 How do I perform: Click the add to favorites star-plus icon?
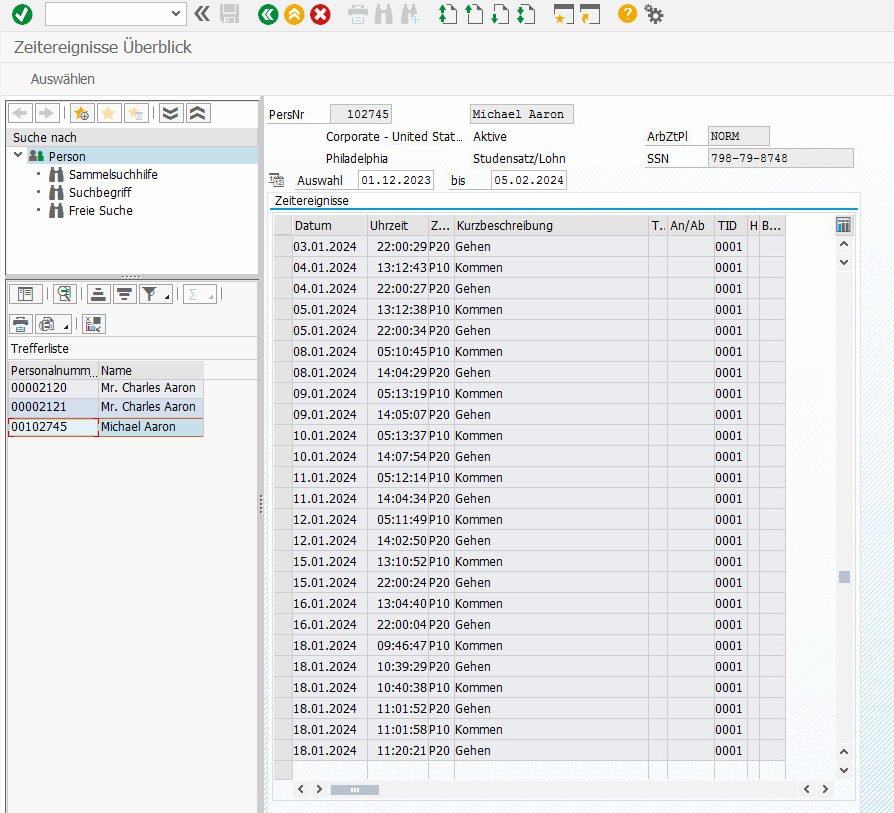[82, 113]
